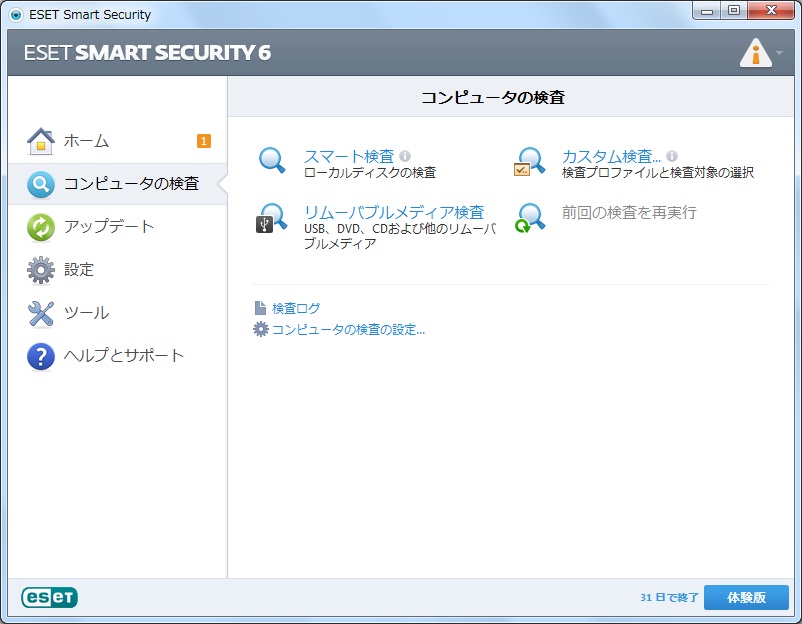The width and height of the screenshot is (802, 624).
Task: Click the notification badge on ホーム
Action: coord(202,142)
